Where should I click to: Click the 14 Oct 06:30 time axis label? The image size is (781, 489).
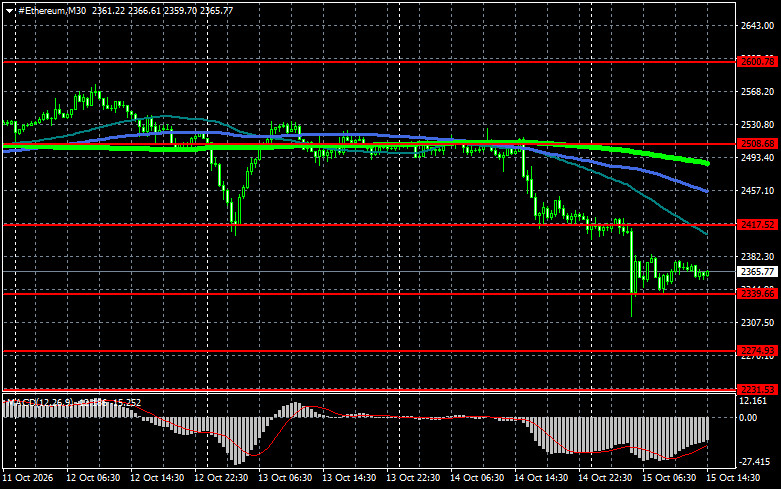tap(477, 478)
